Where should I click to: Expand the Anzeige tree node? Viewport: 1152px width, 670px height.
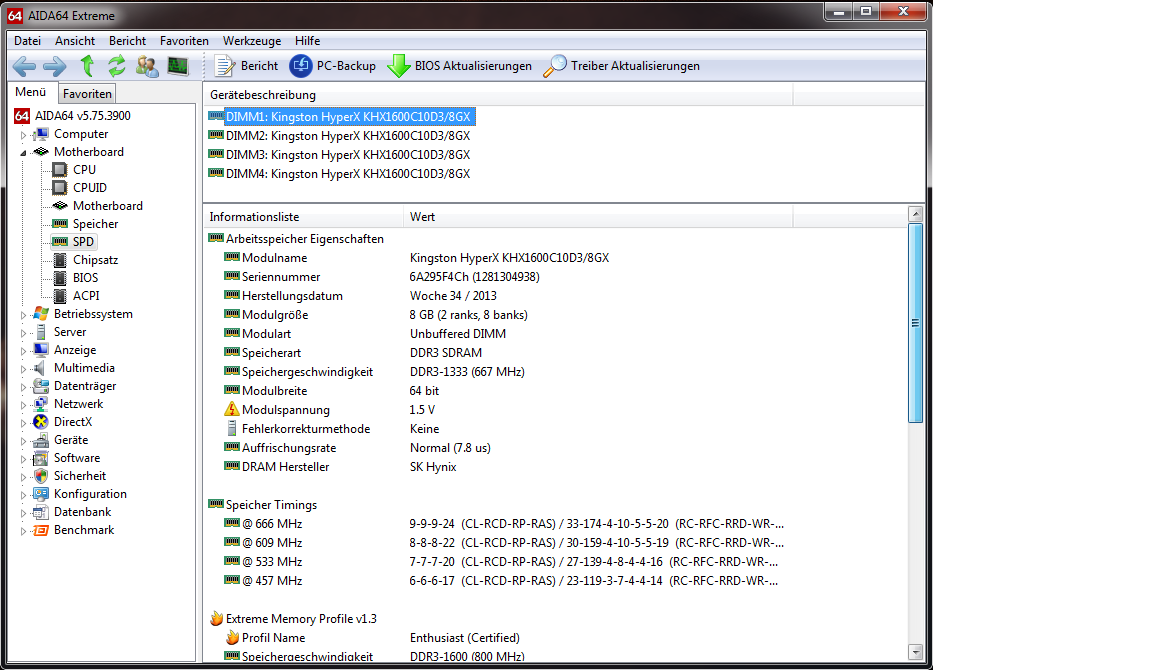tap(24, 351)
